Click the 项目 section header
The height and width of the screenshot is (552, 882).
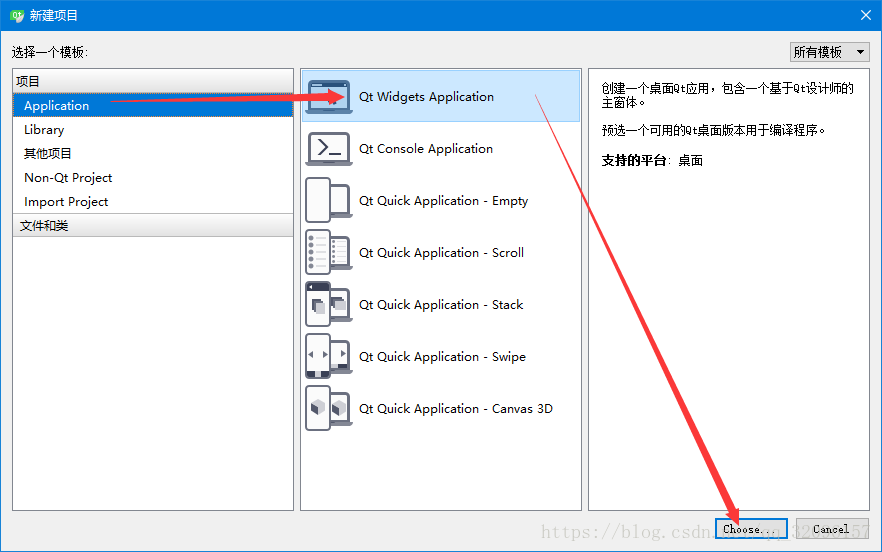pos(153,82)
